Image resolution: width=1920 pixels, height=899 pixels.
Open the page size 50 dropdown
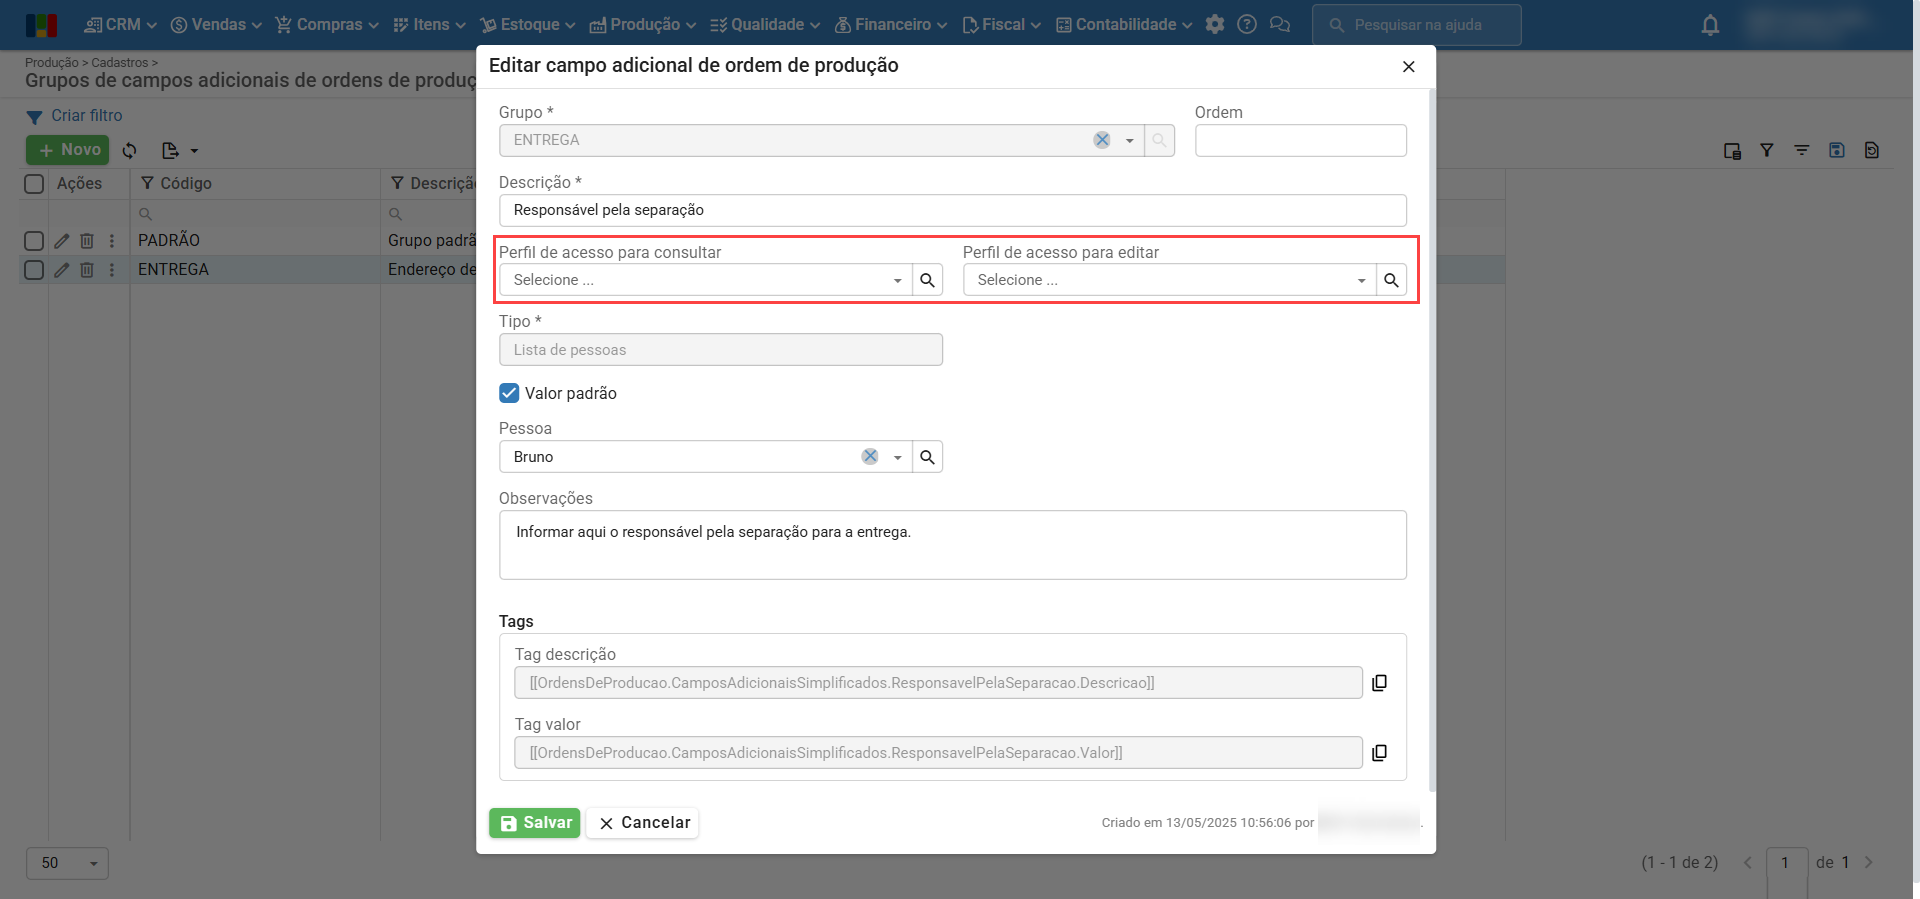click(67, 863)
